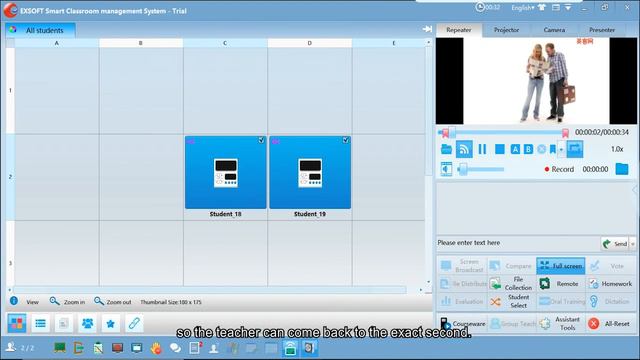Select the All students tab
This screenshot has width=640, height=360.
coord(40,30)
